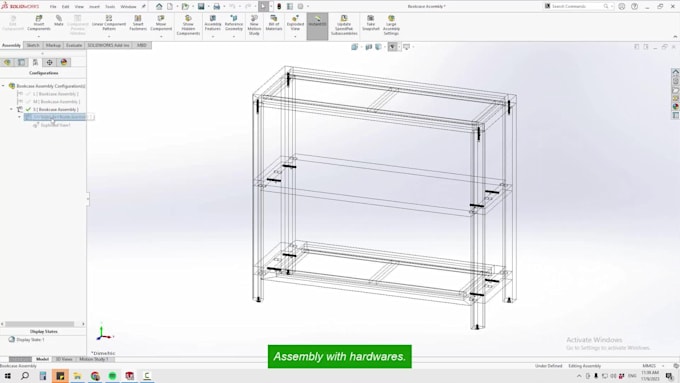Open the Insert menu
Viewport: 680px width, 383px height.
94,7
